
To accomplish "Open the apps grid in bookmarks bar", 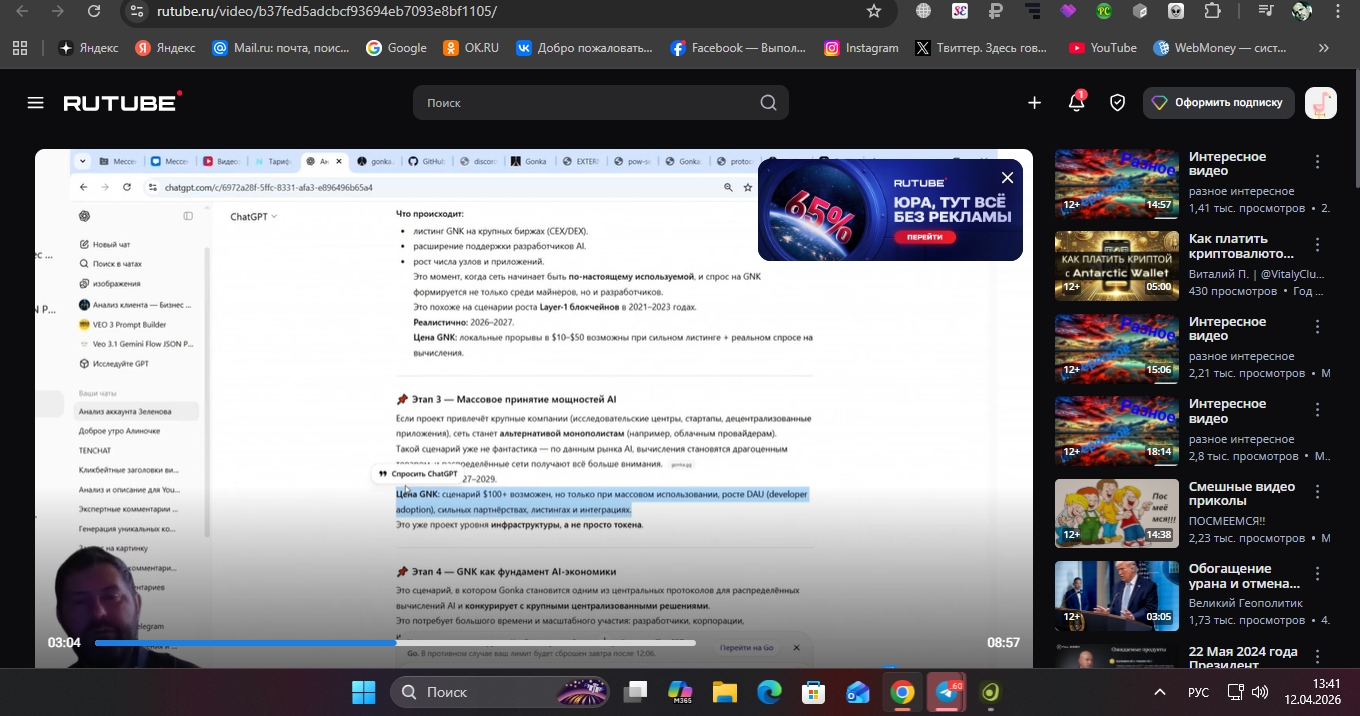I will pyautogui.click(x=20, y=47).
